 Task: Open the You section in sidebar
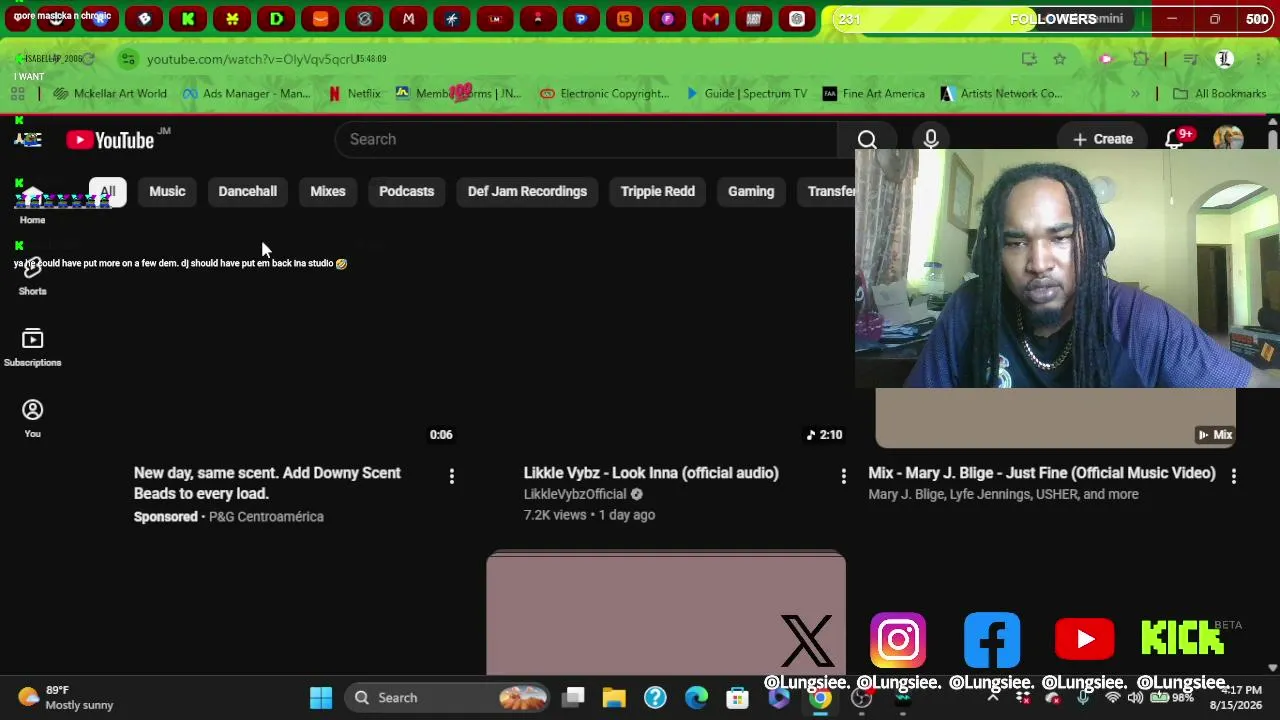click(33, 418)
